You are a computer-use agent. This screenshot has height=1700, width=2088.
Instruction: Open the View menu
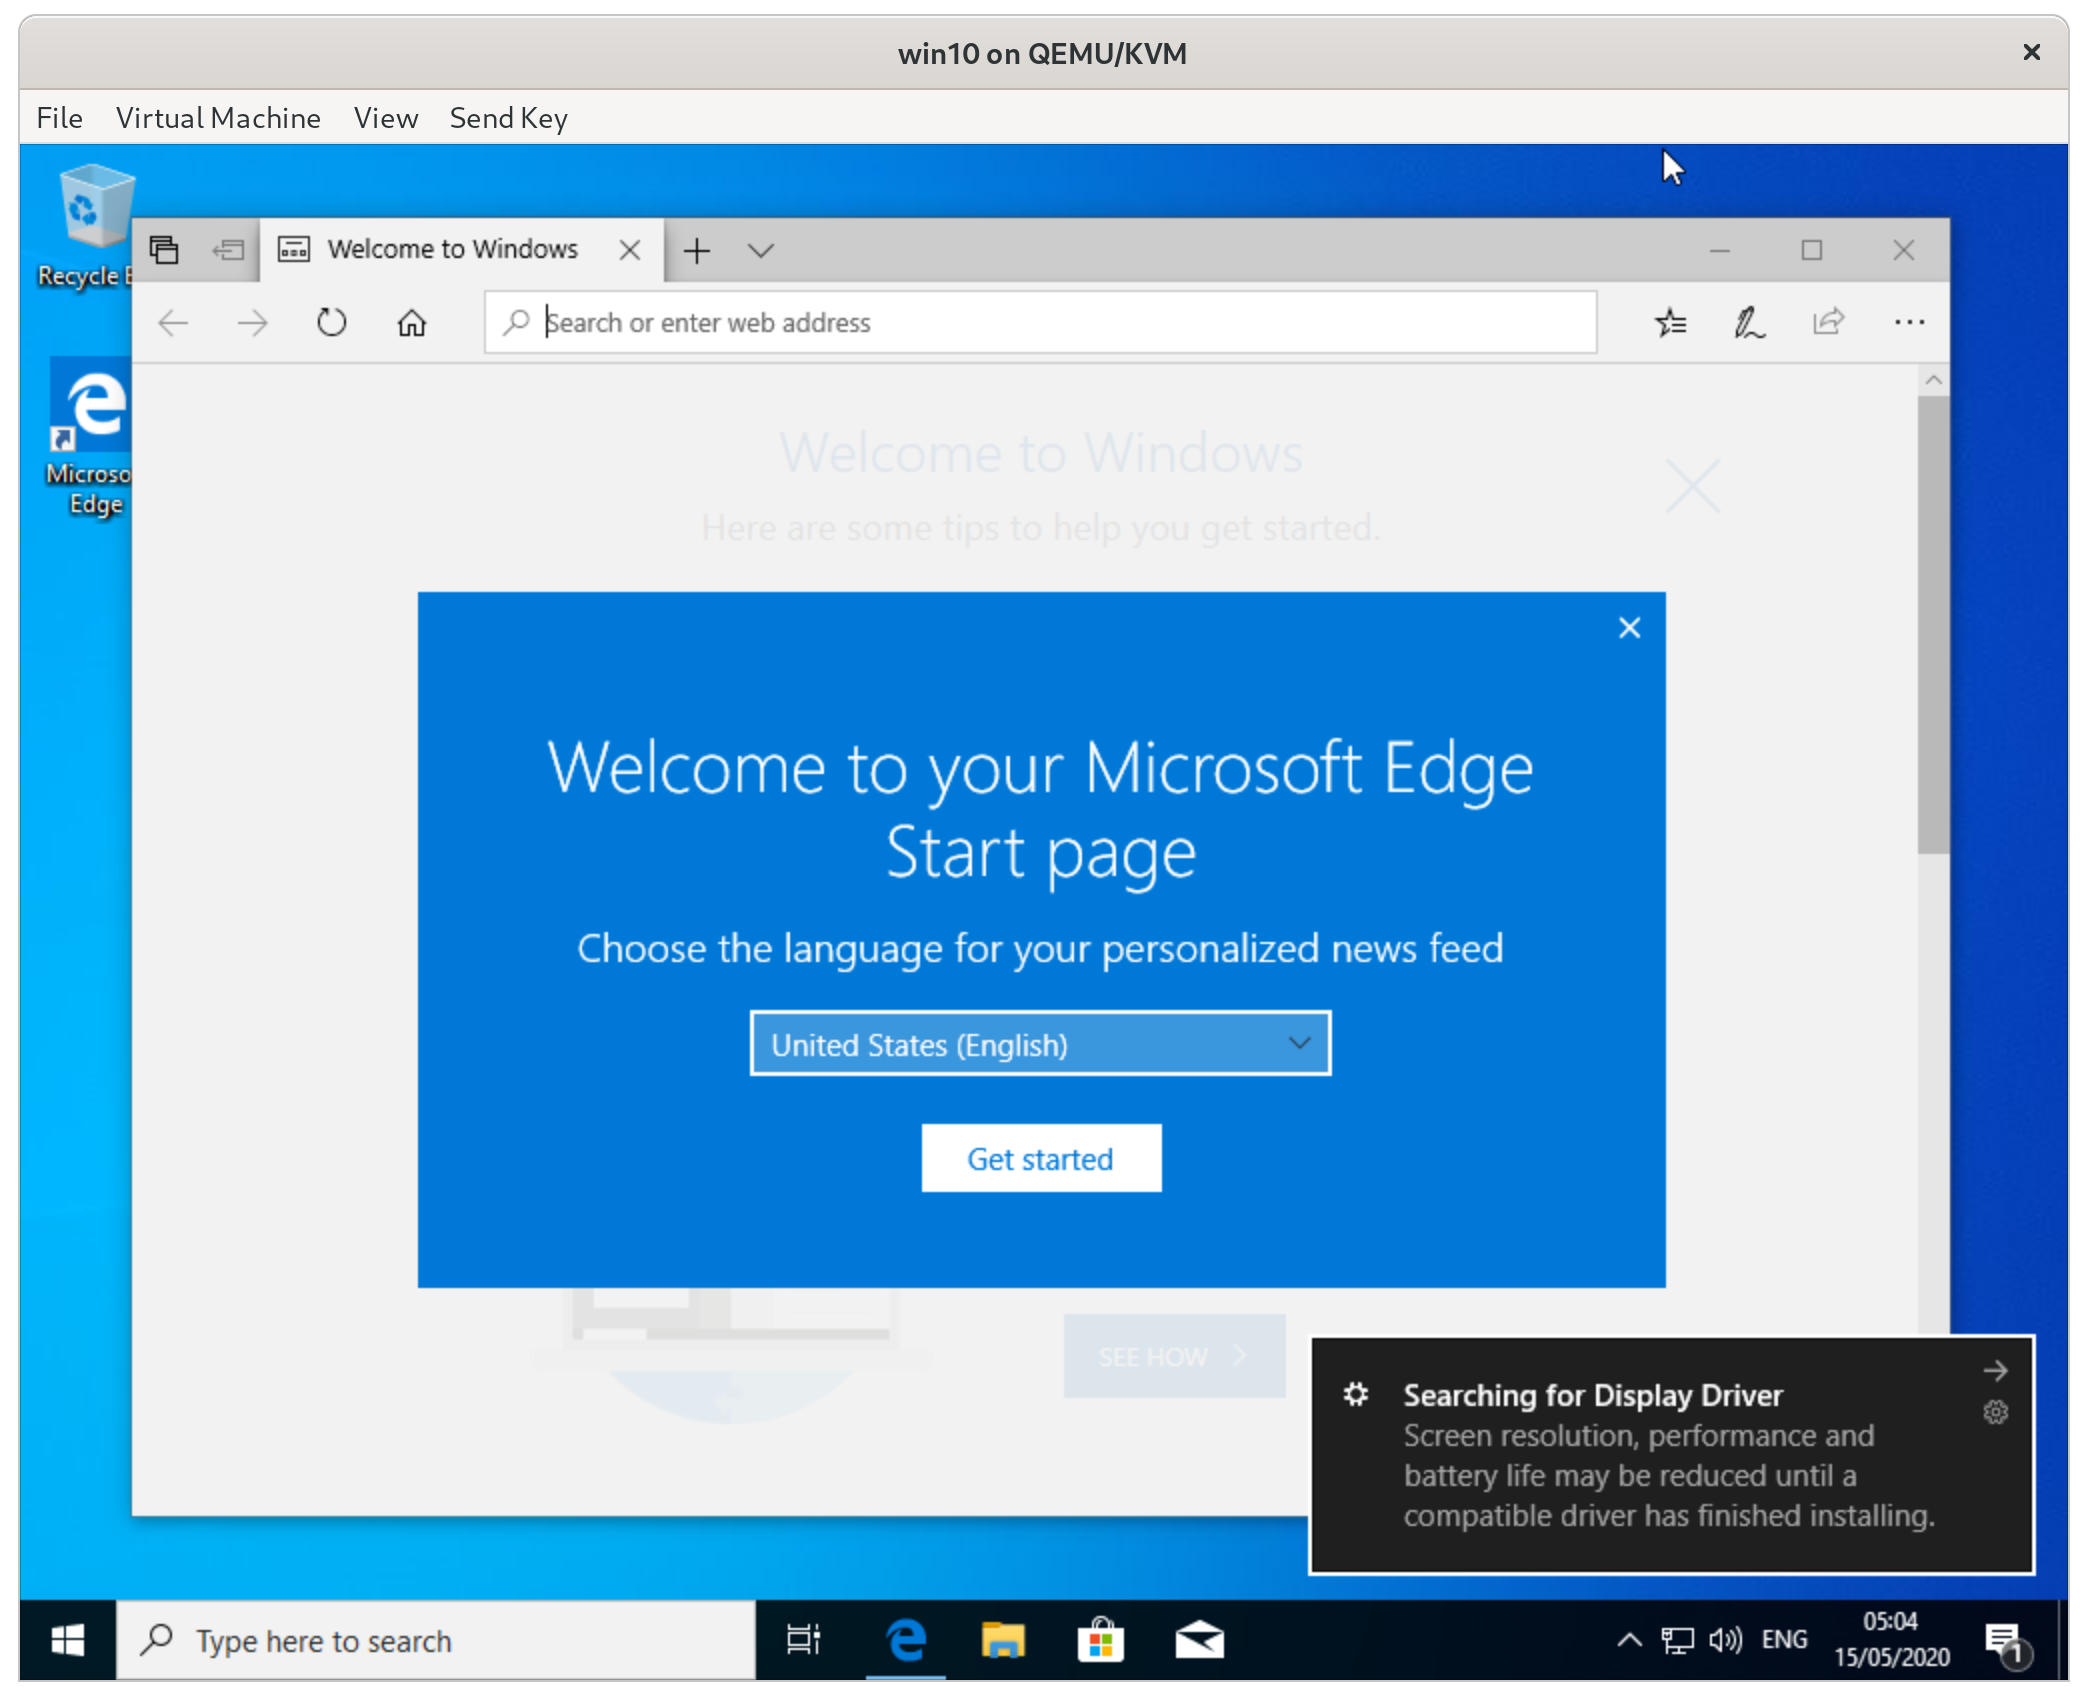coord(385,118)
